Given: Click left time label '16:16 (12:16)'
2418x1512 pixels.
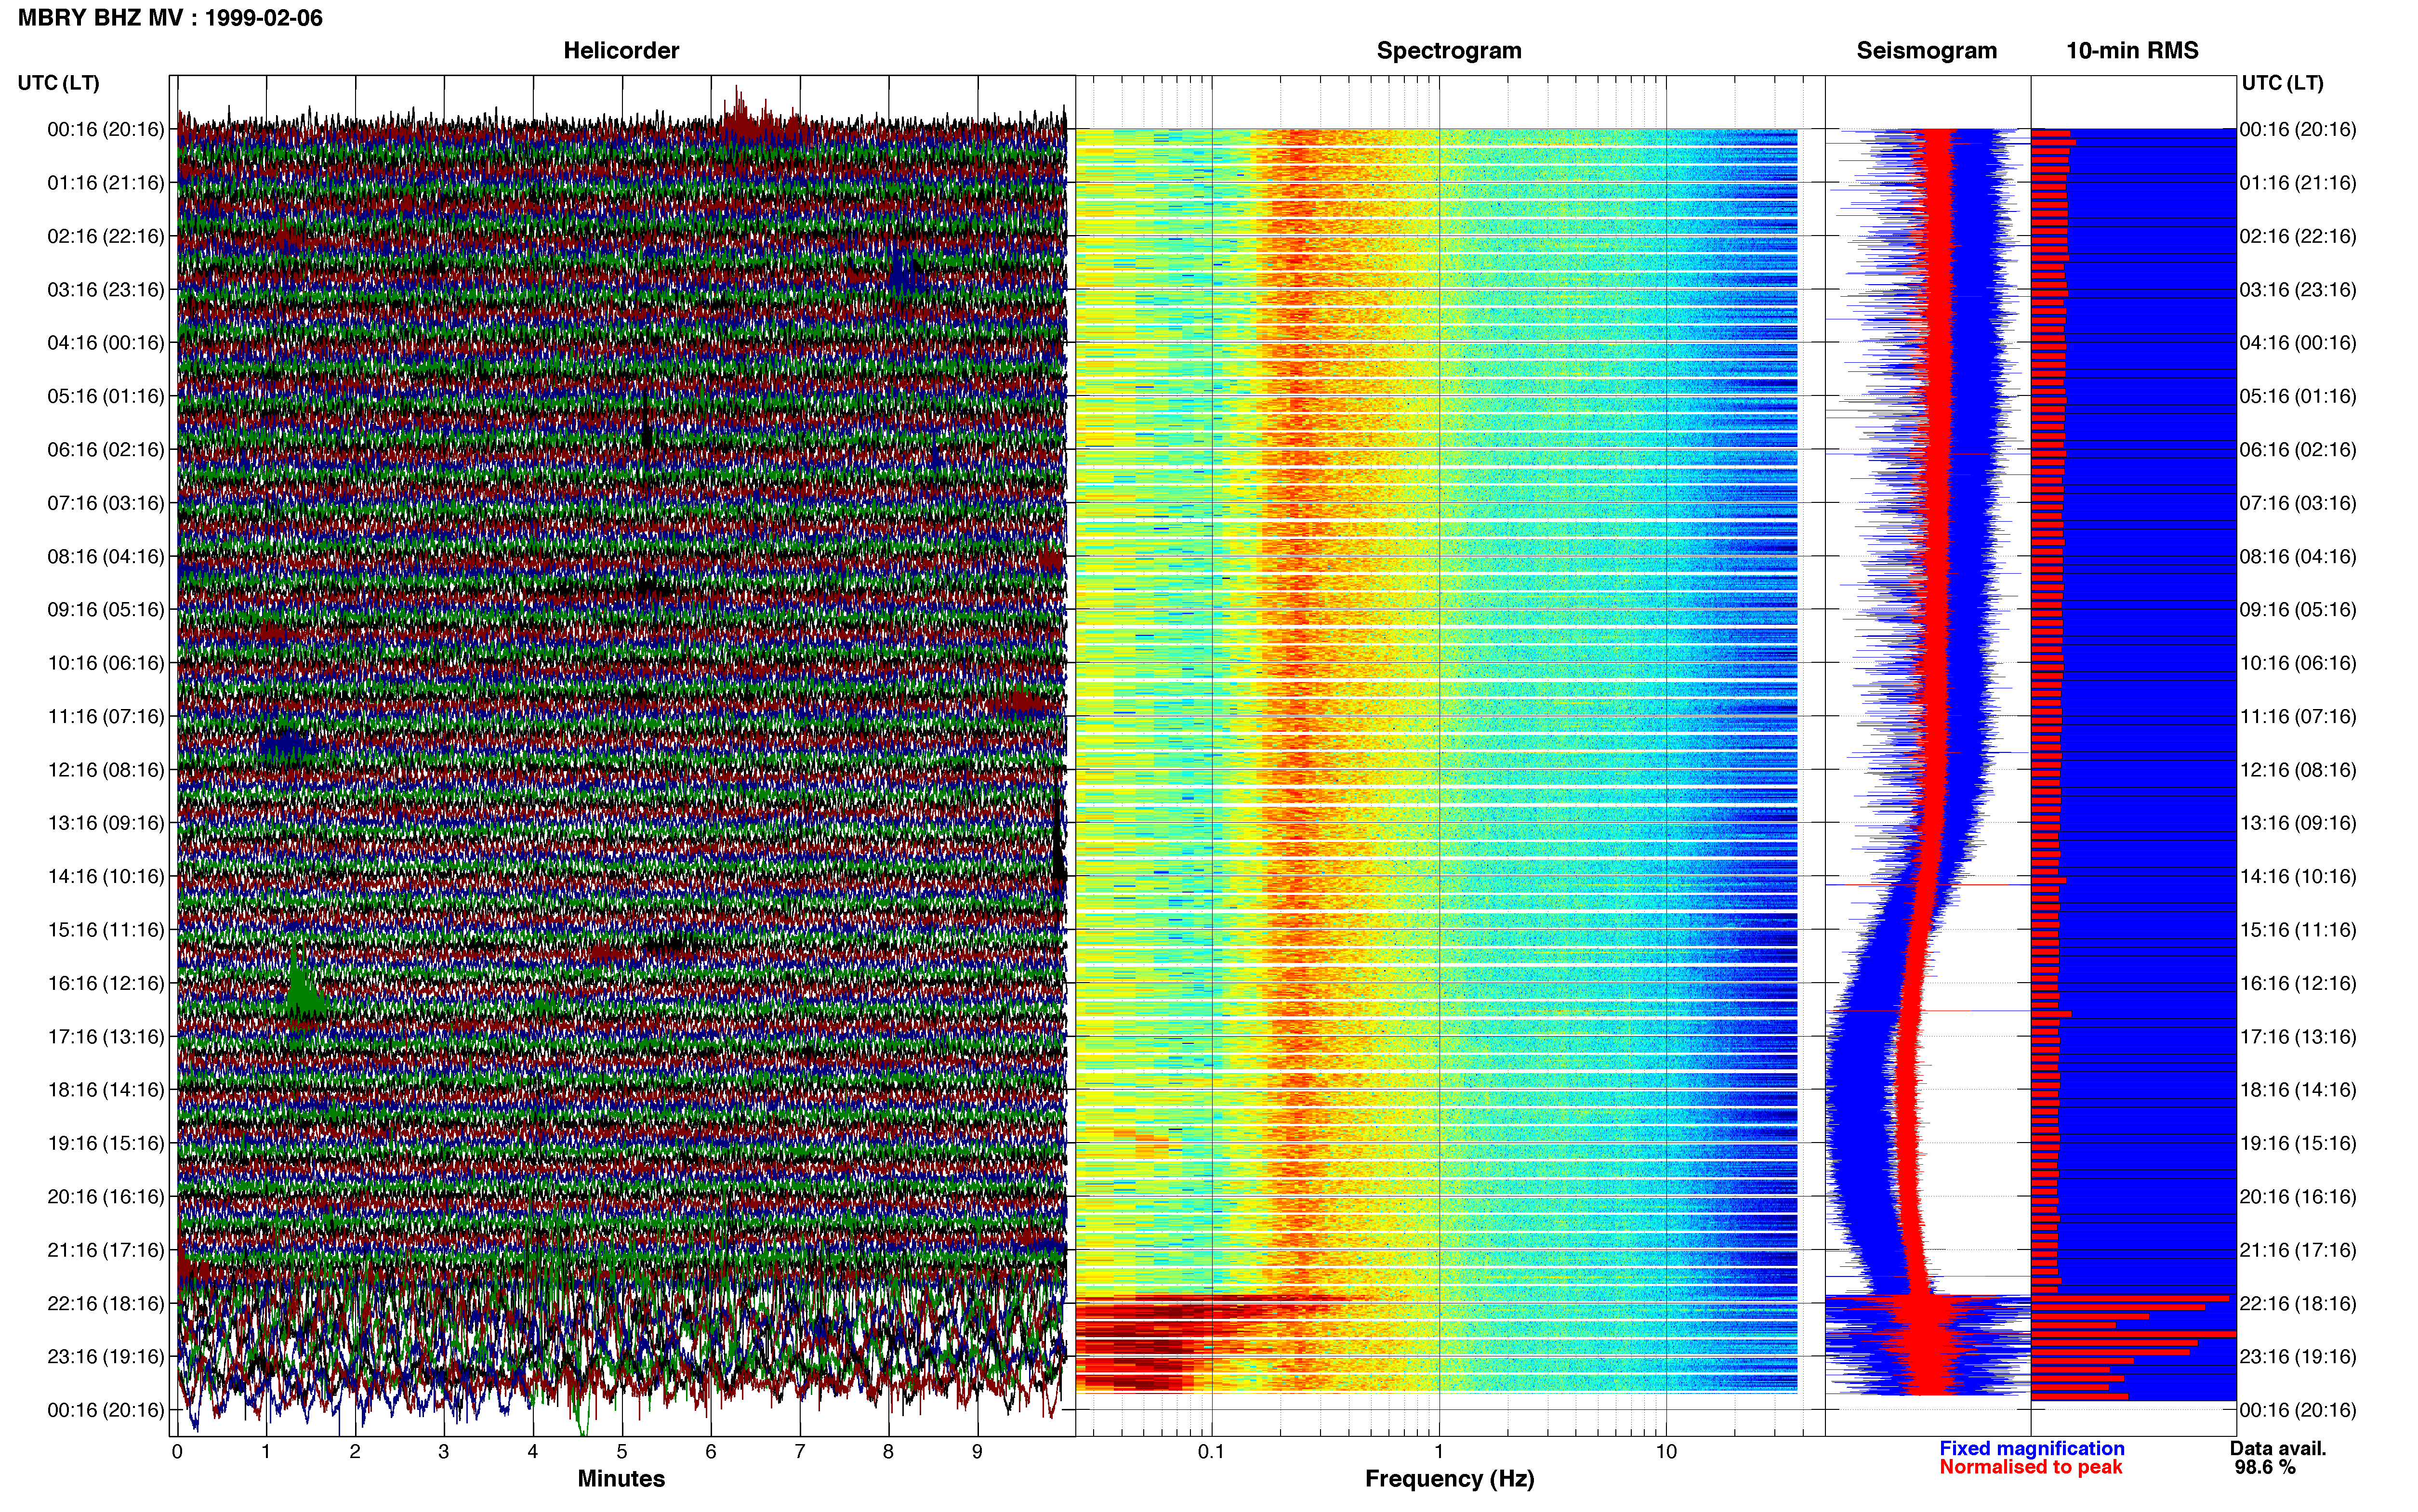Looking at the screenshot, I should coord(106,983).
